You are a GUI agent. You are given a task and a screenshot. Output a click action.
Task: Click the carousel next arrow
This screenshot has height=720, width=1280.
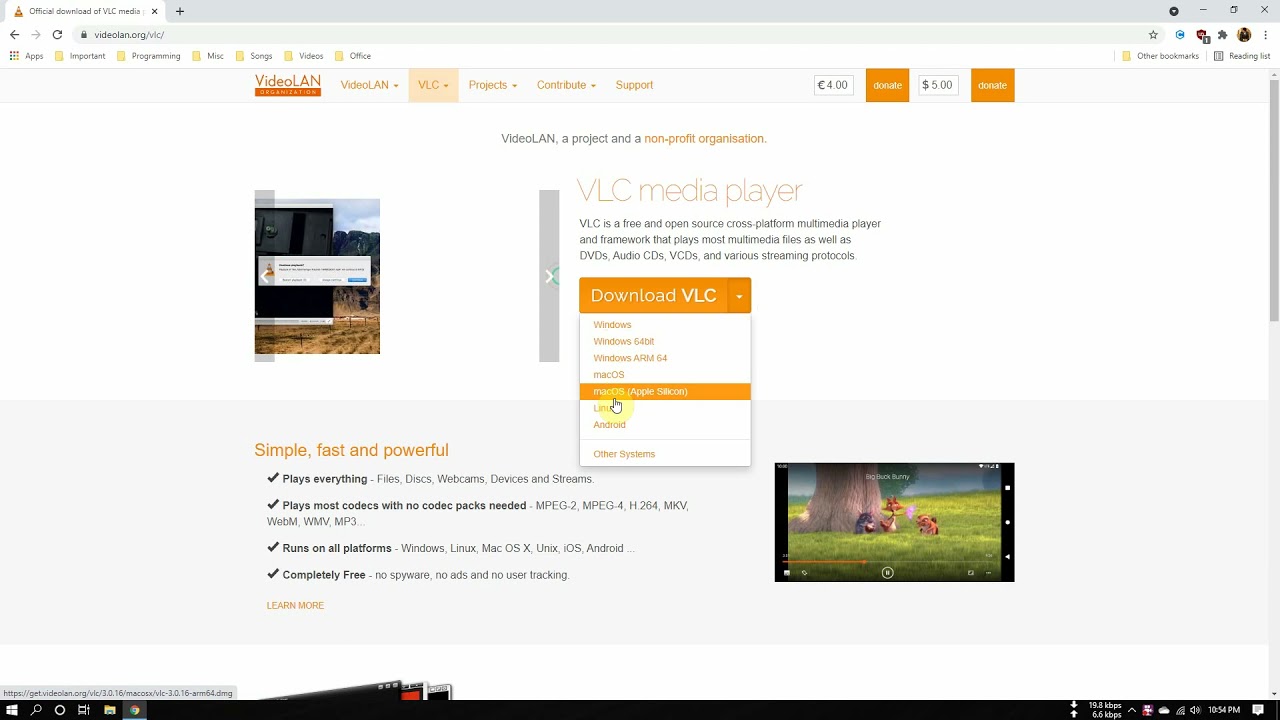pos(549,276)
